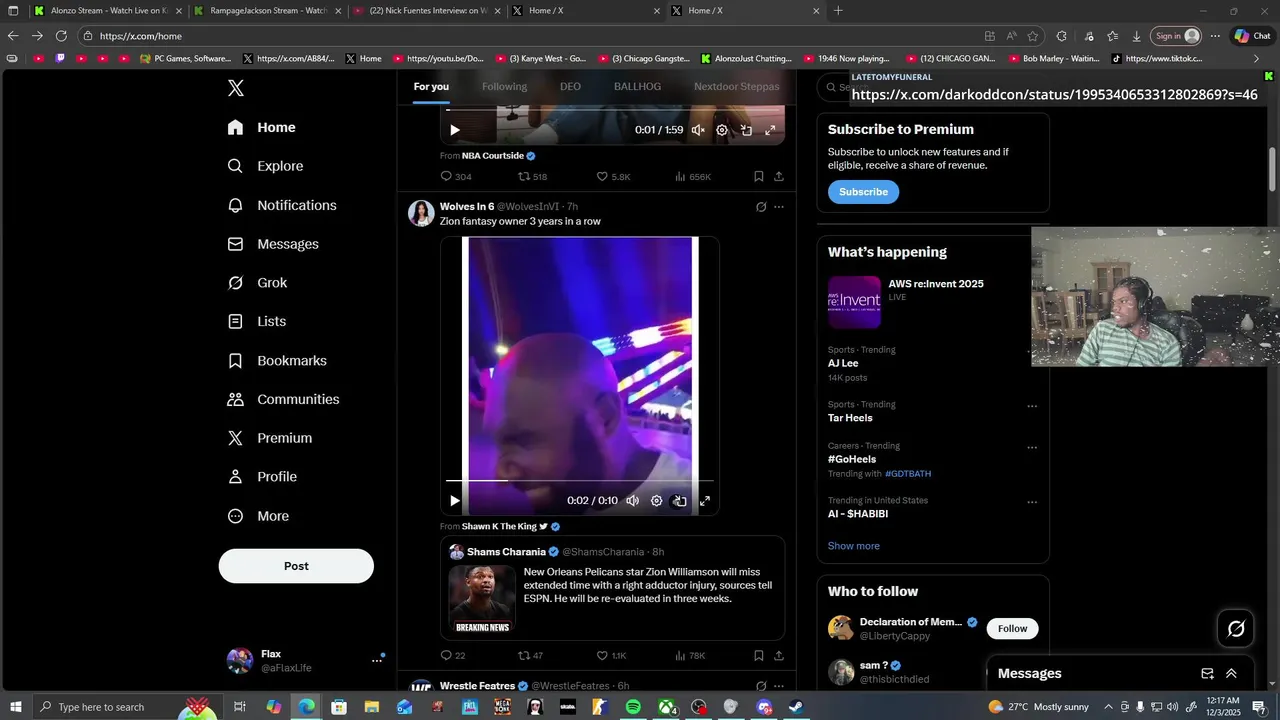The image size is (1280, 720).
Task: Compose new message in Messages drawer
Action: (x=1207, y=674)
